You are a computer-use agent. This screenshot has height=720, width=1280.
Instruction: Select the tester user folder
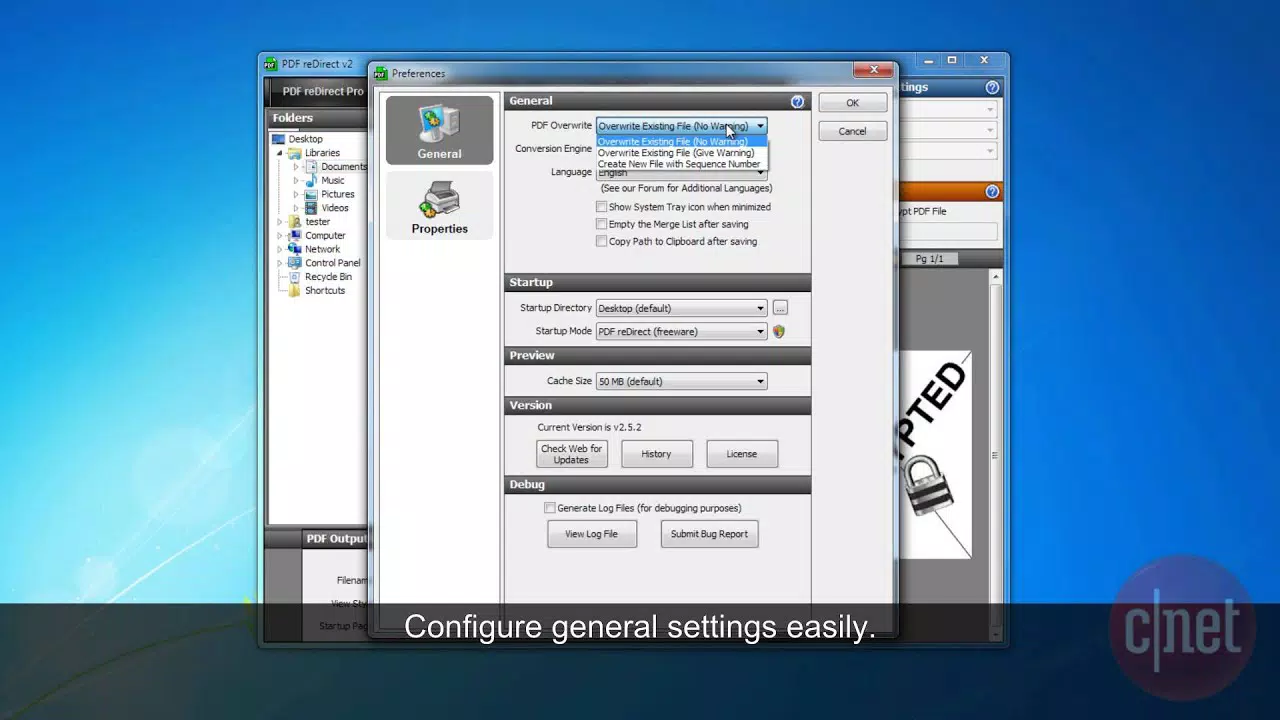318,222
